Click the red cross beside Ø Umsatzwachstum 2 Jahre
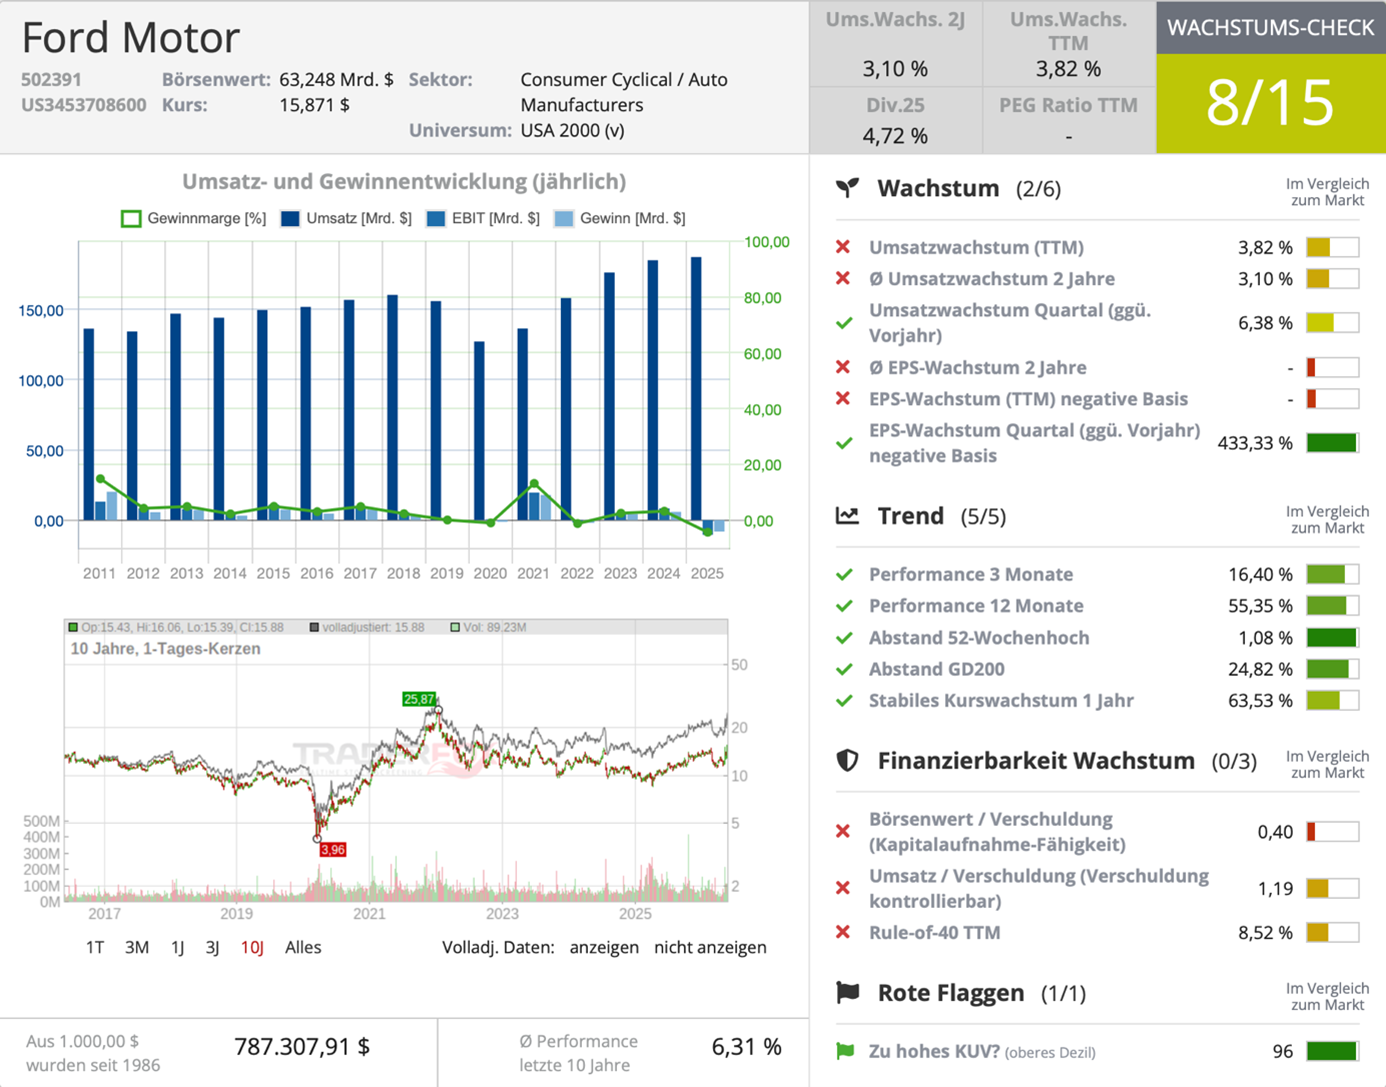The image size is (1386, 1087). (x=843, y=279)
